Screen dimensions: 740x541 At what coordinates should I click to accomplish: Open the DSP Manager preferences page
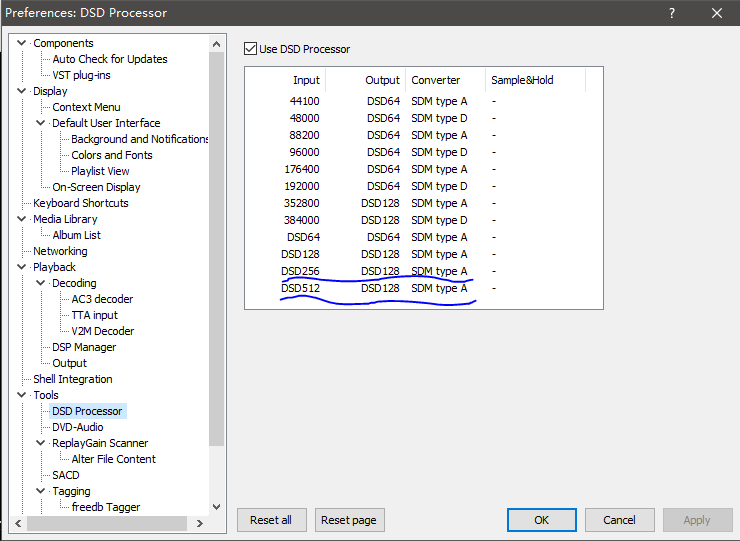[84, 347]
